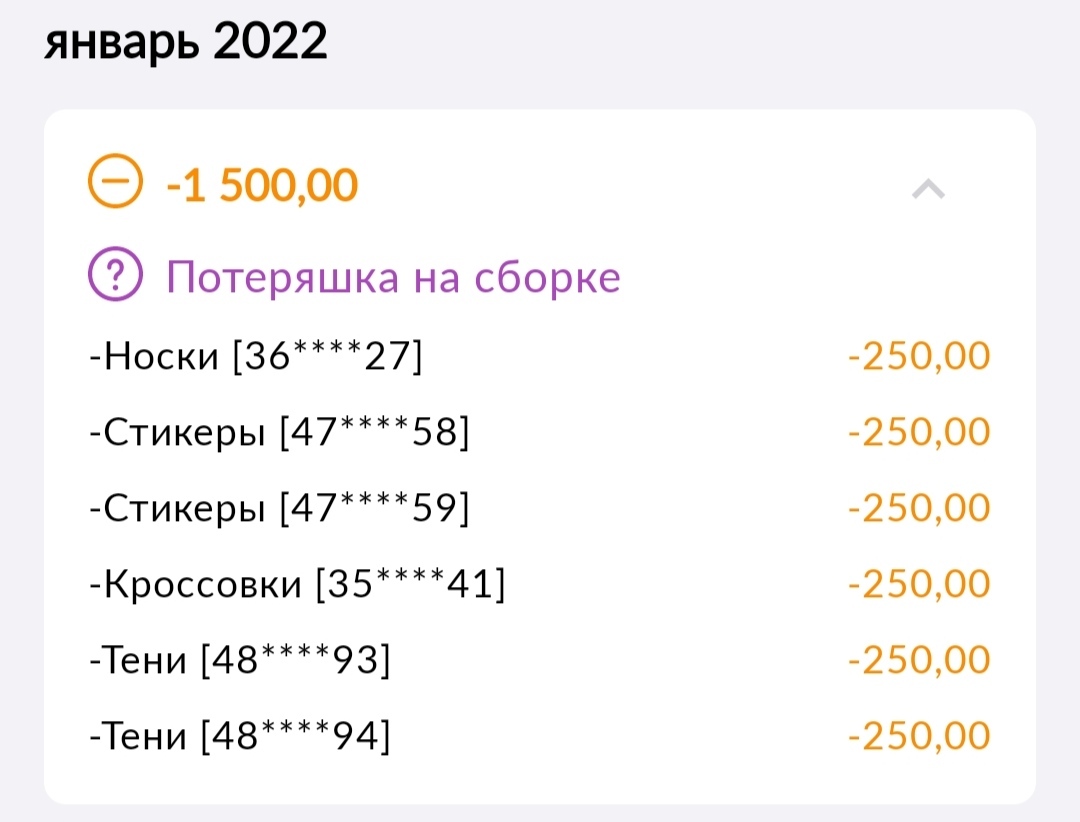Screen dimensions: 1080x822
Task: Open the Потеряшка на сборке explanation
Action: pos(393,276)
